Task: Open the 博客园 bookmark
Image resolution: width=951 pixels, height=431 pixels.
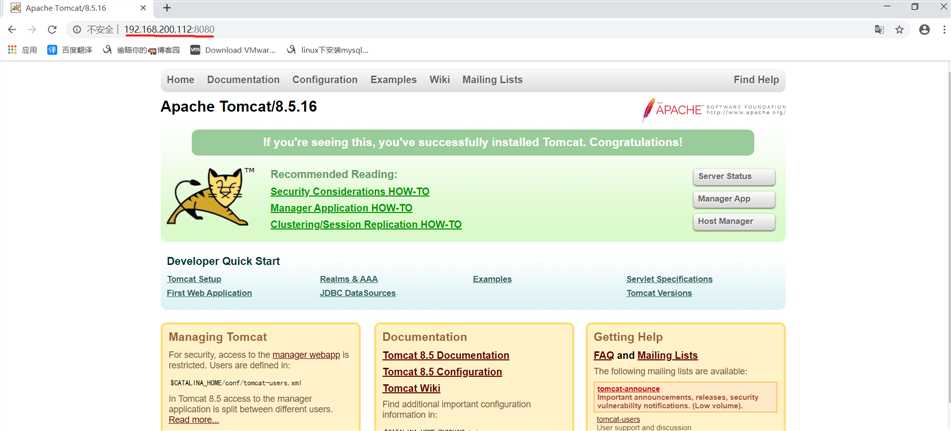Action: coord(141,50)
